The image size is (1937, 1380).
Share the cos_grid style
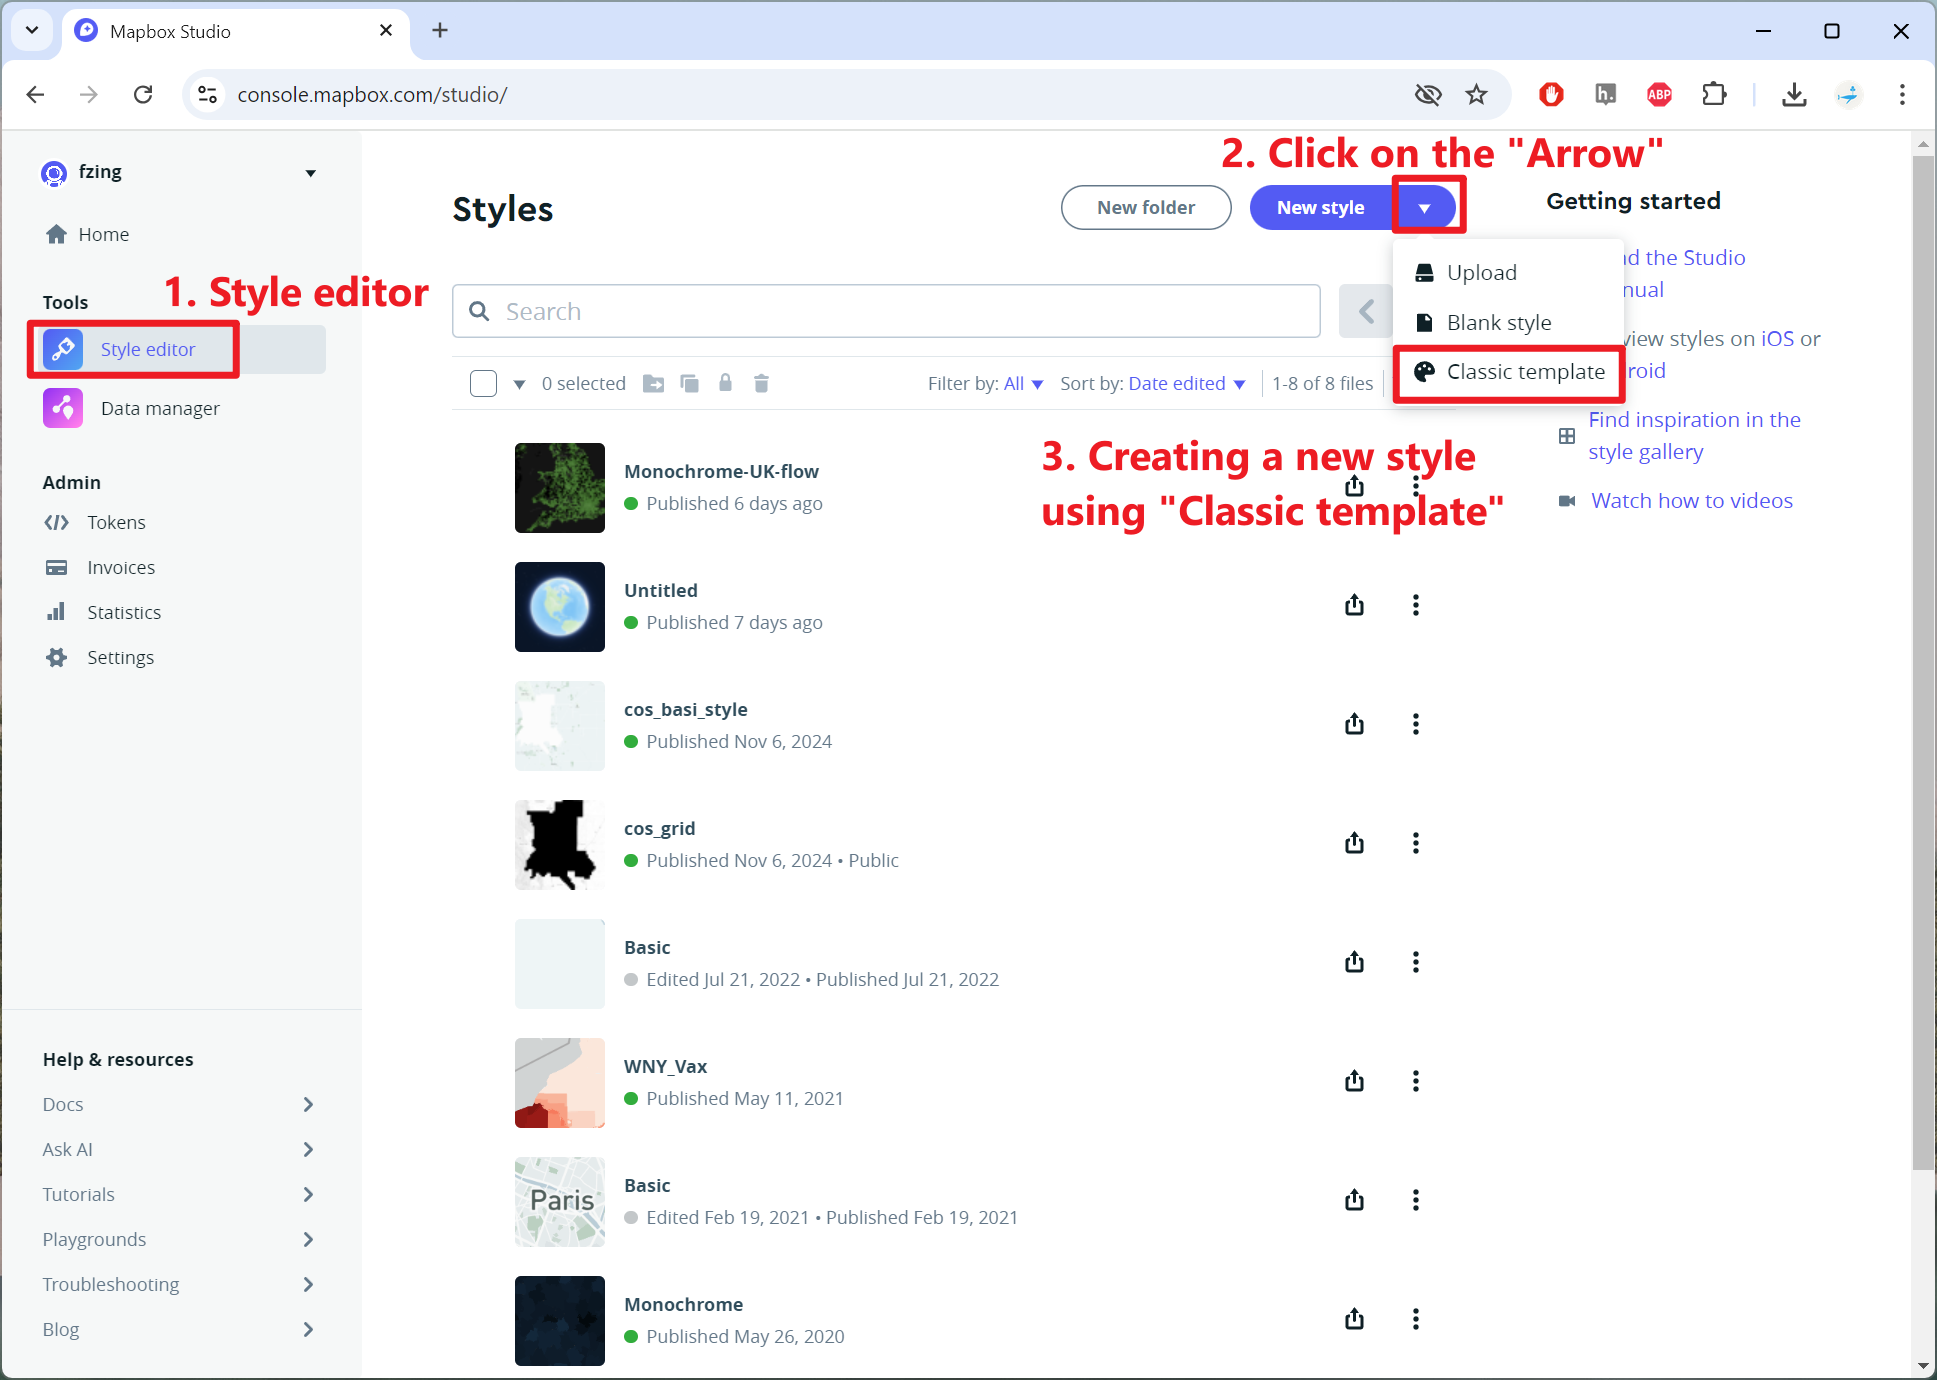point(1354,842)
